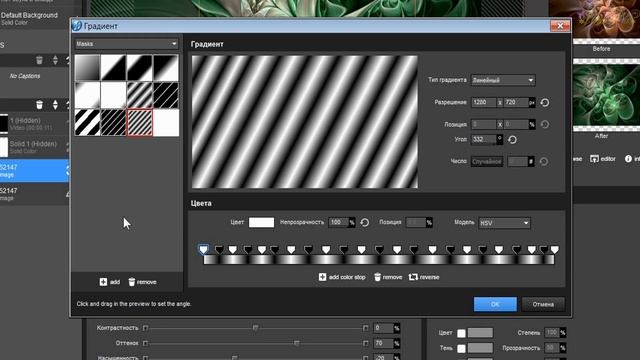Select the highlighted 52147 image layer
This screenshot has width=640, height=360.
34,171
